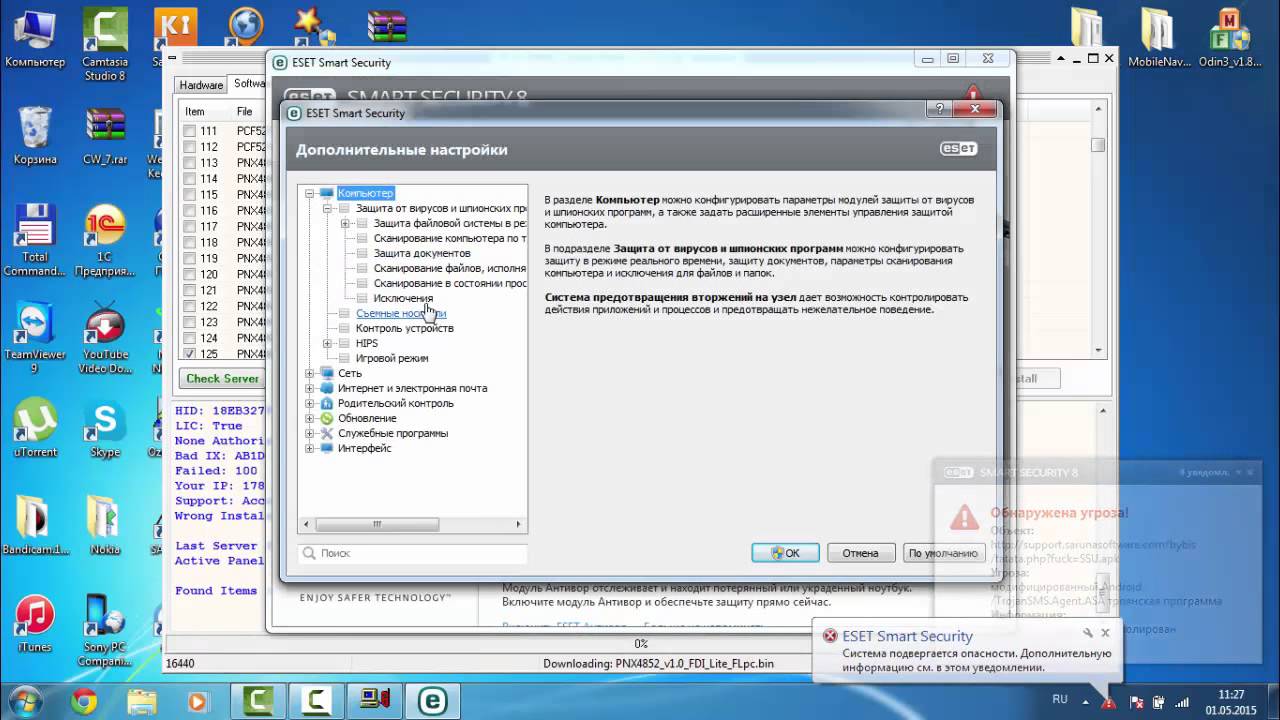Open the Bandicam folder on desktop
The width and height of the screenshot is (1280, 720).
[35, 525]
